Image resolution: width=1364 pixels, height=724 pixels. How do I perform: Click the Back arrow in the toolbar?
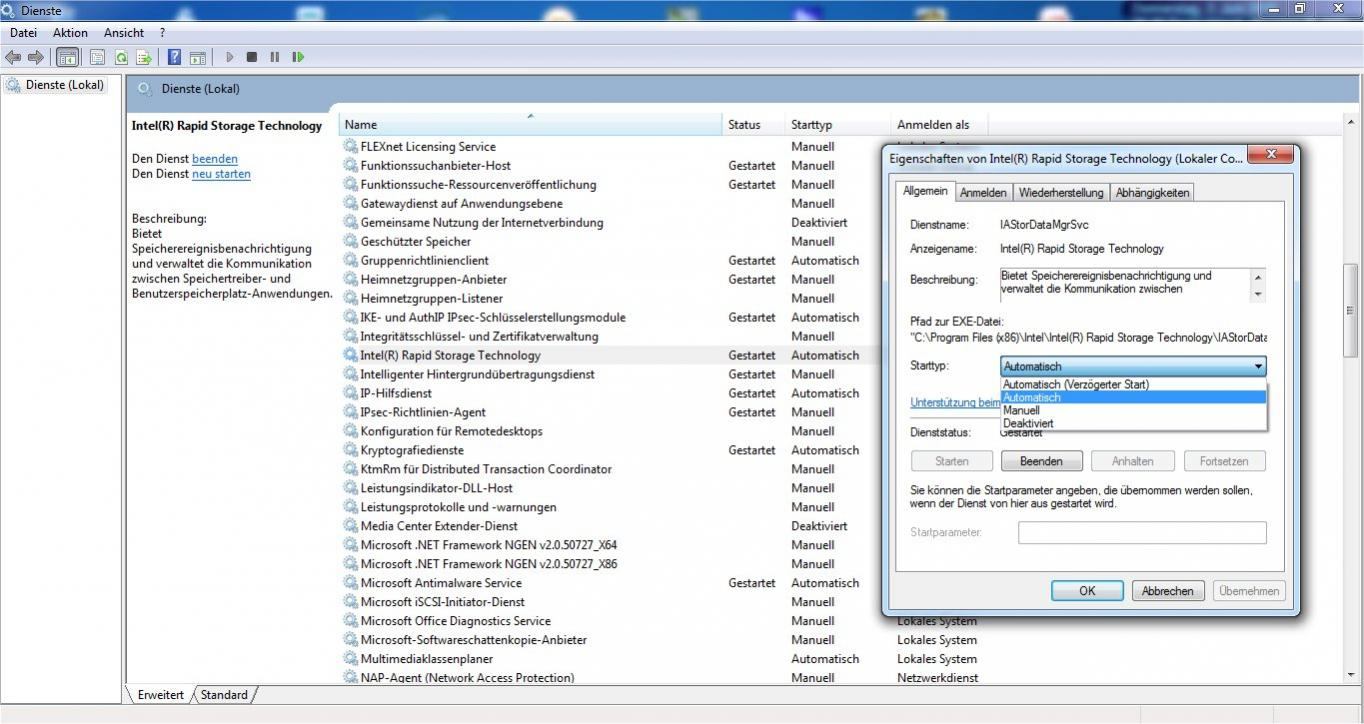coord(13,57)
